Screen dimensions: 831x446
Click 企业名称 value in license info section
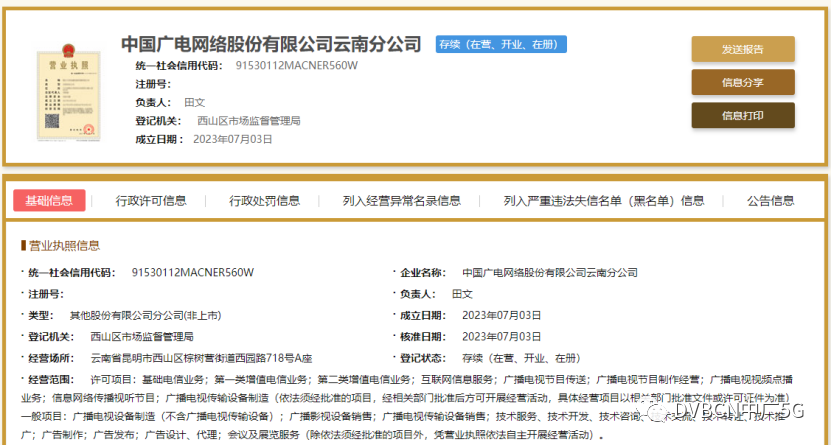pyautogui.click(x=550, y=272)
